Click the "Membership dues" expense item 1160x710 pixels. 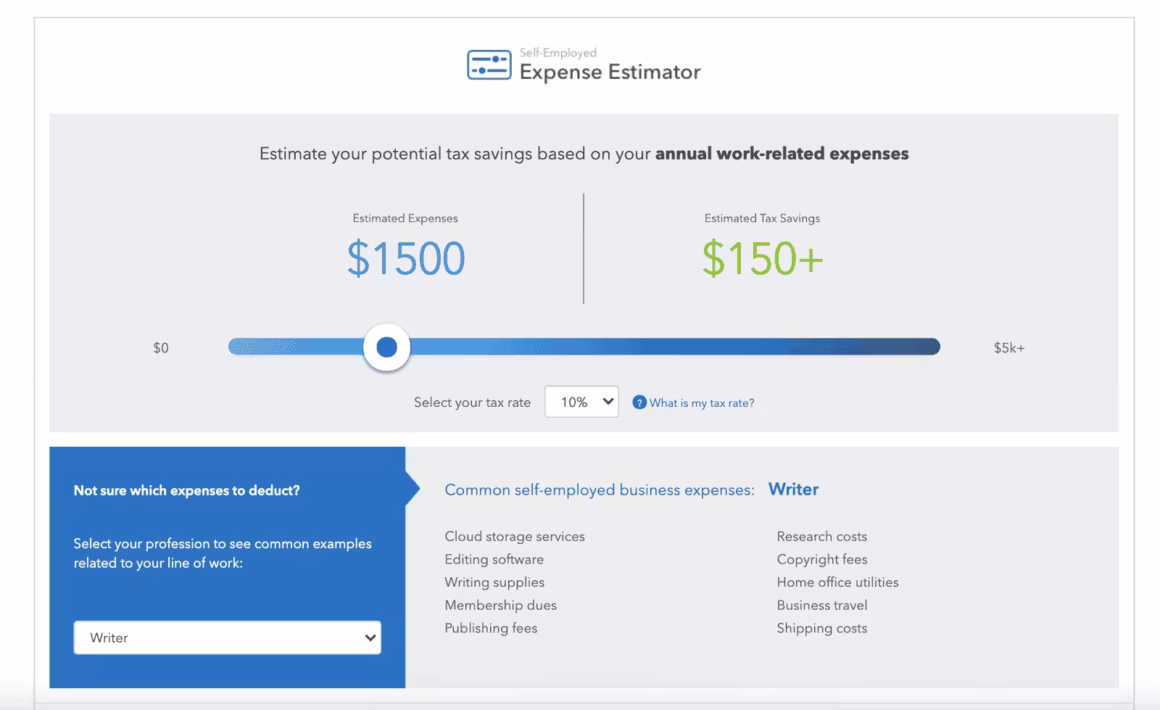pos(501,606)
